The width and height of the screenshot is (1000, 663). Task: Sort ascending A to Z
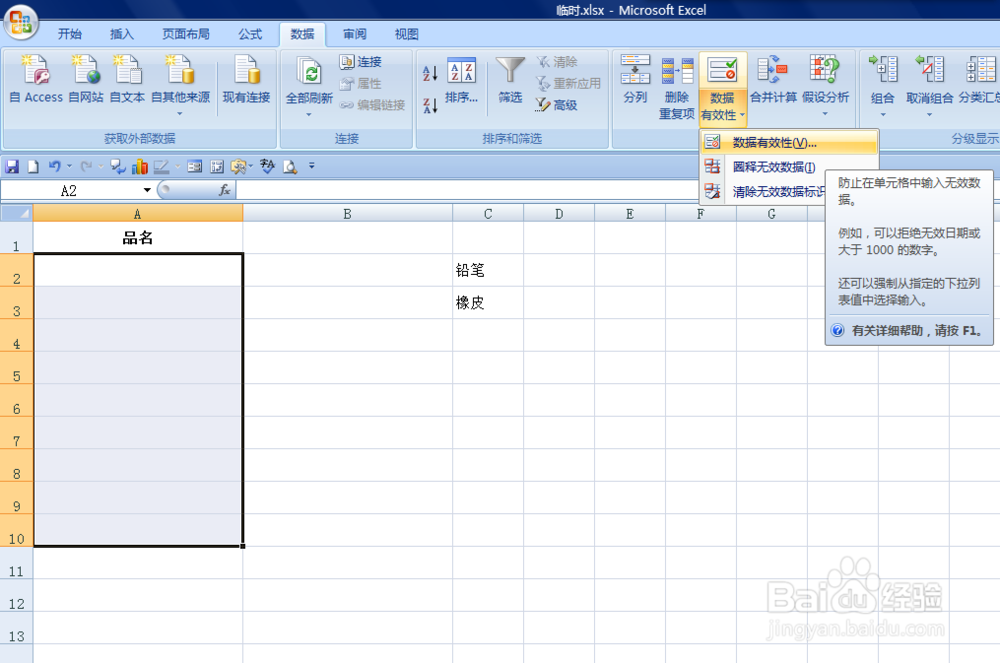point(430,73)
